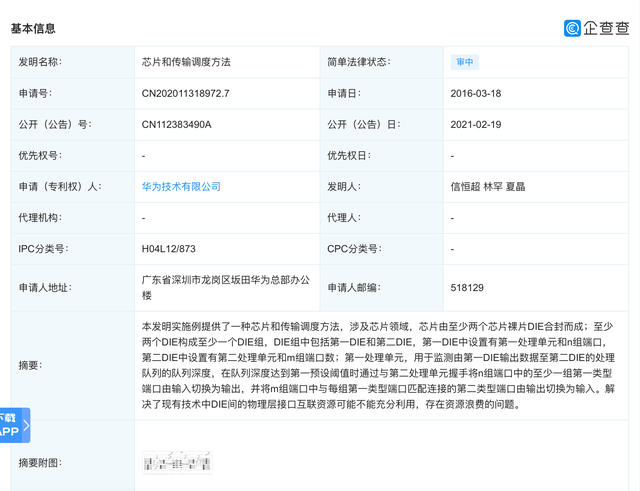Click the 申请人地址 label cell
The width and height of the screenshot is (640, 491).
point(73,288)
